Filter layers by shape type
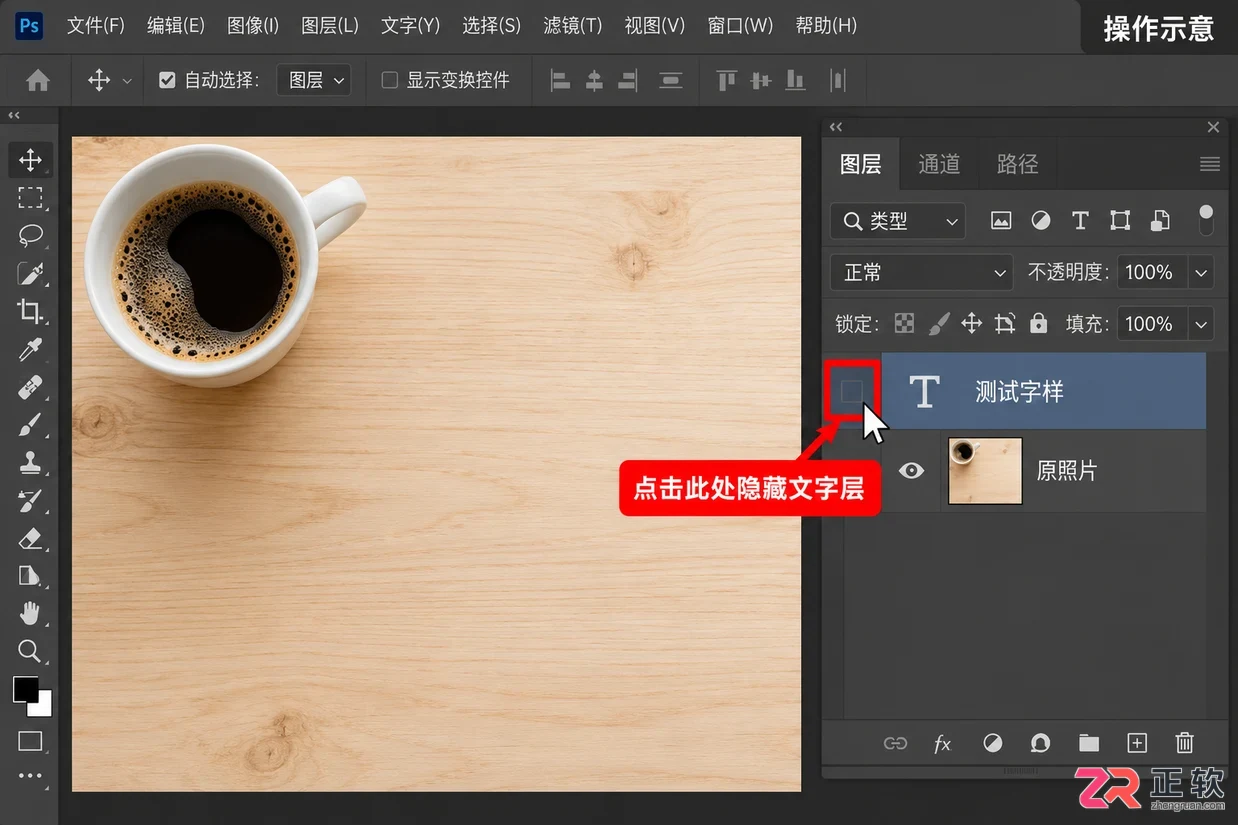The height and width of the screenshot is (825, 1238). coord(1120,221)
